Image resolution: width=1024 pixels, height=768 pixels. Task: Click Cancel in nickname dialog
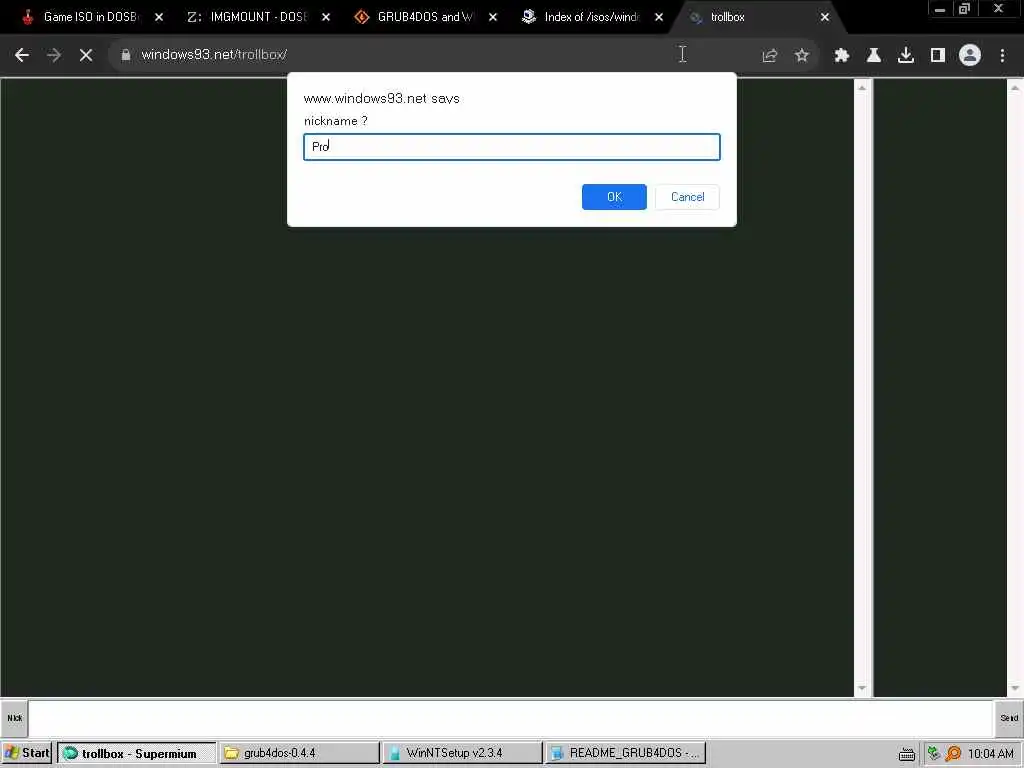point(687,197)
